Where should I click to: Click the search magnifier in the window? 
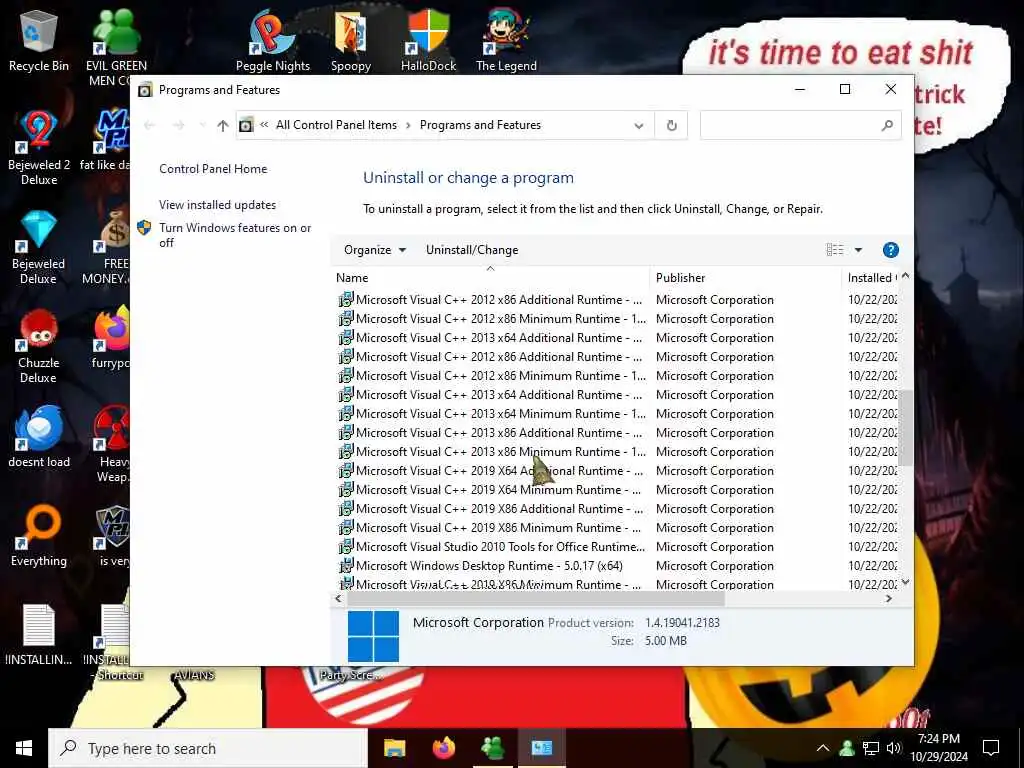point(887,125)
